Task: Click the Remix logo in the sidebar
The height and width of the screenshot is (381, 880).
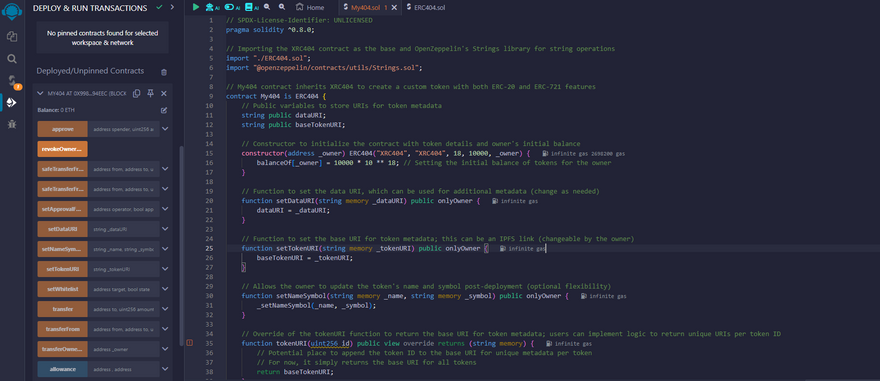Action: (12, 12)
